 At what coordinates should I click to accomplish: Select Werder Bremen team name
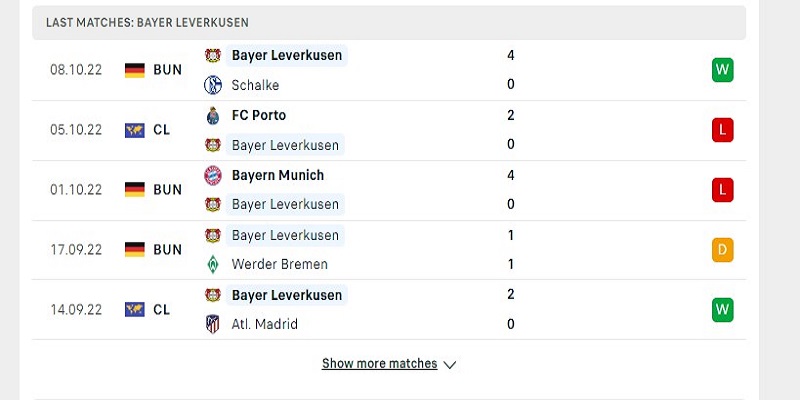280,264
